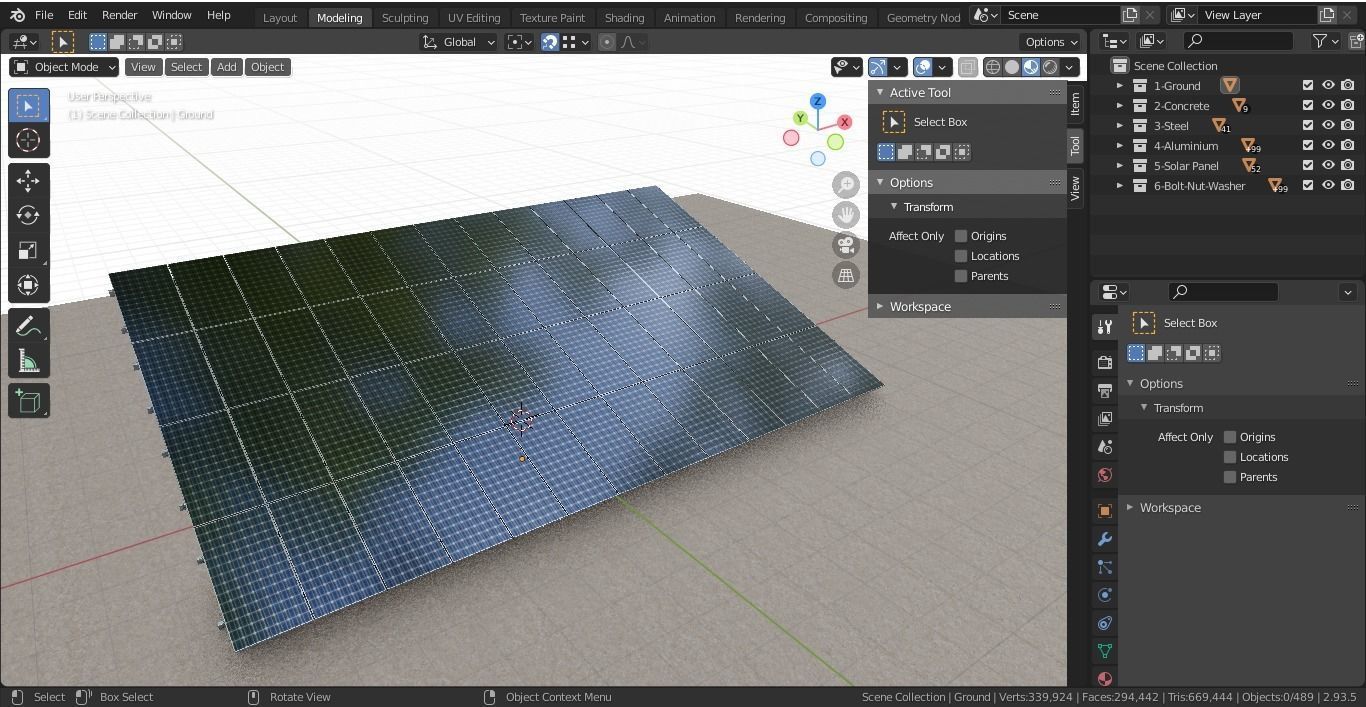This screenshot has height=707, width=1366.
Task: Click the Zoom view magnifier gizmo
Action: (846, 185)
